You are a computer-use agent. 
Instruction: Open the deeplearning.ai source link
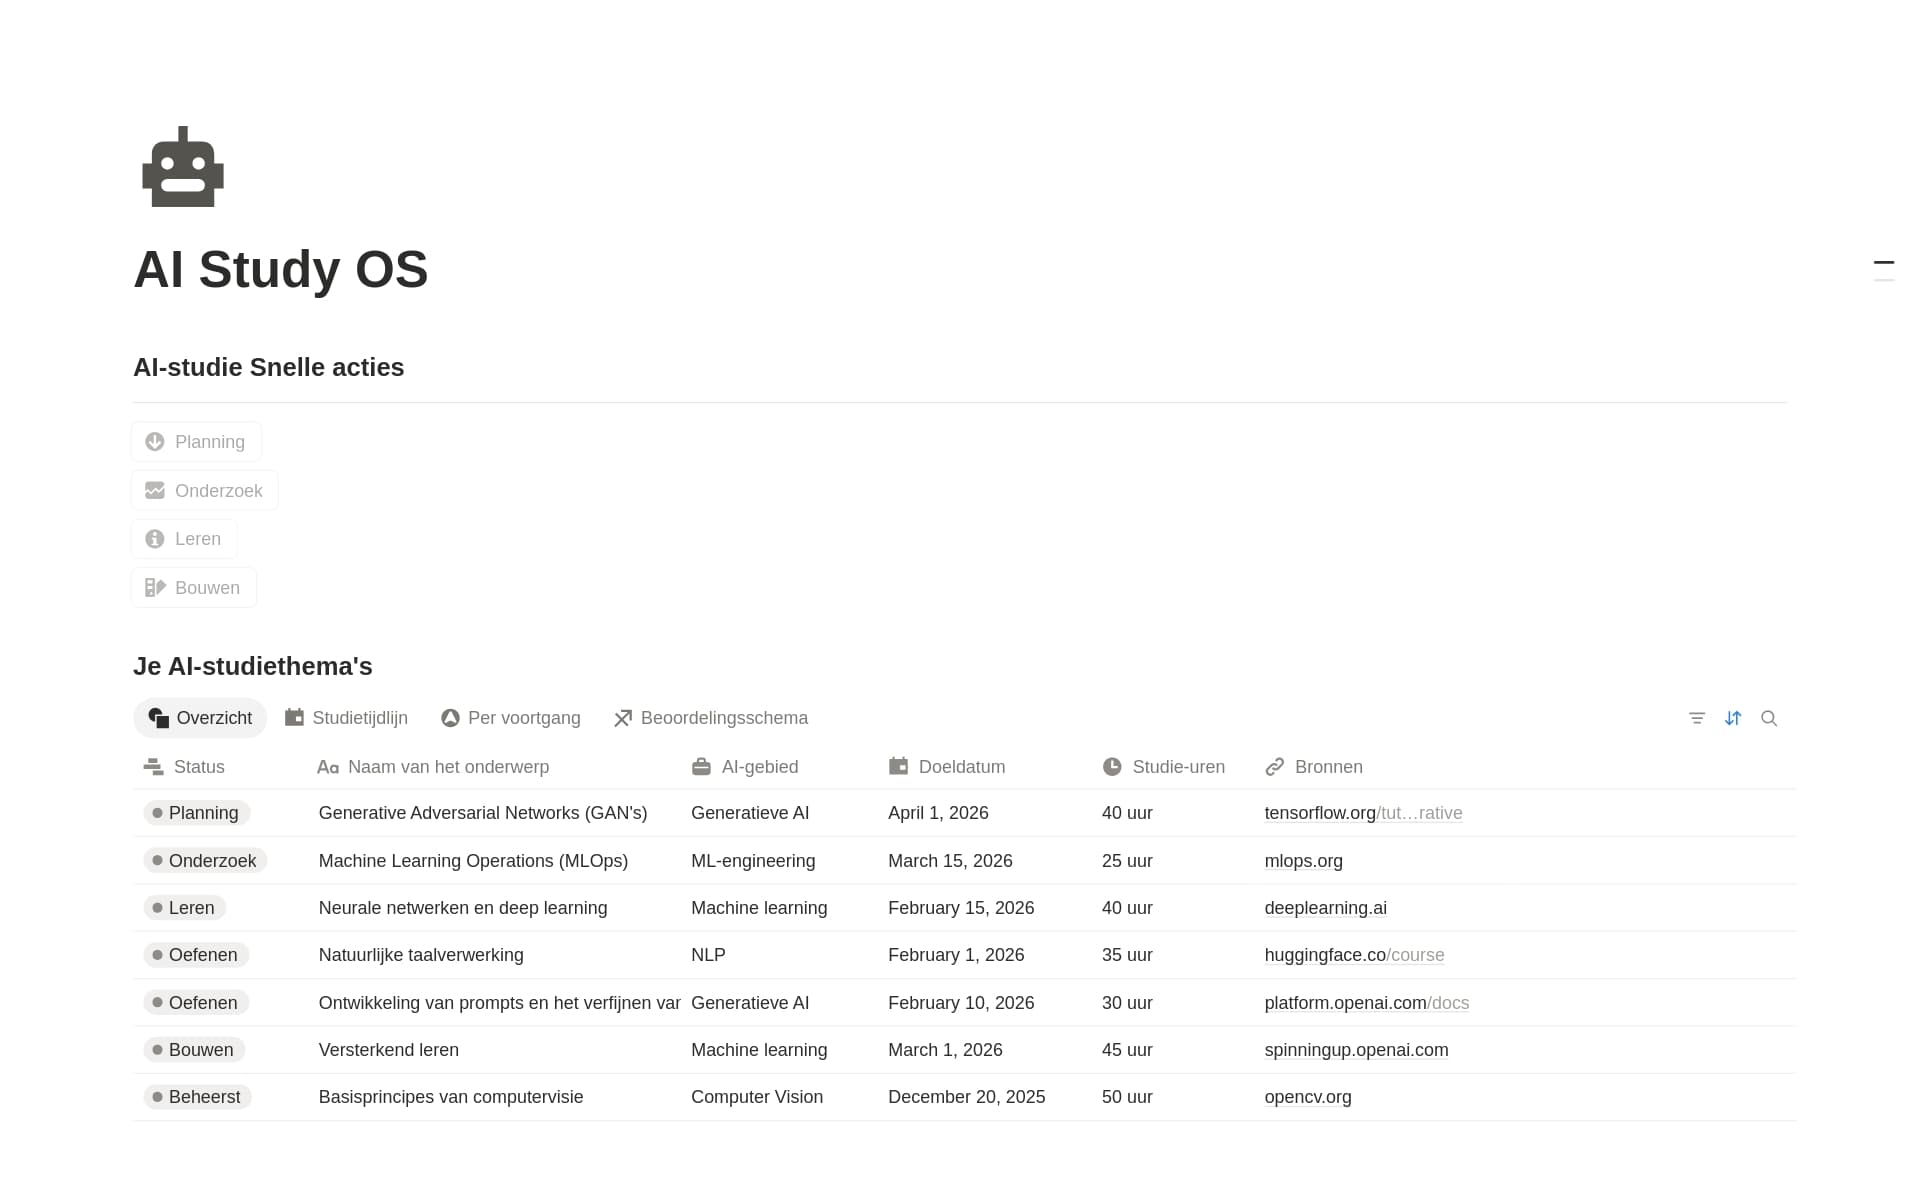click(1325, 908)
